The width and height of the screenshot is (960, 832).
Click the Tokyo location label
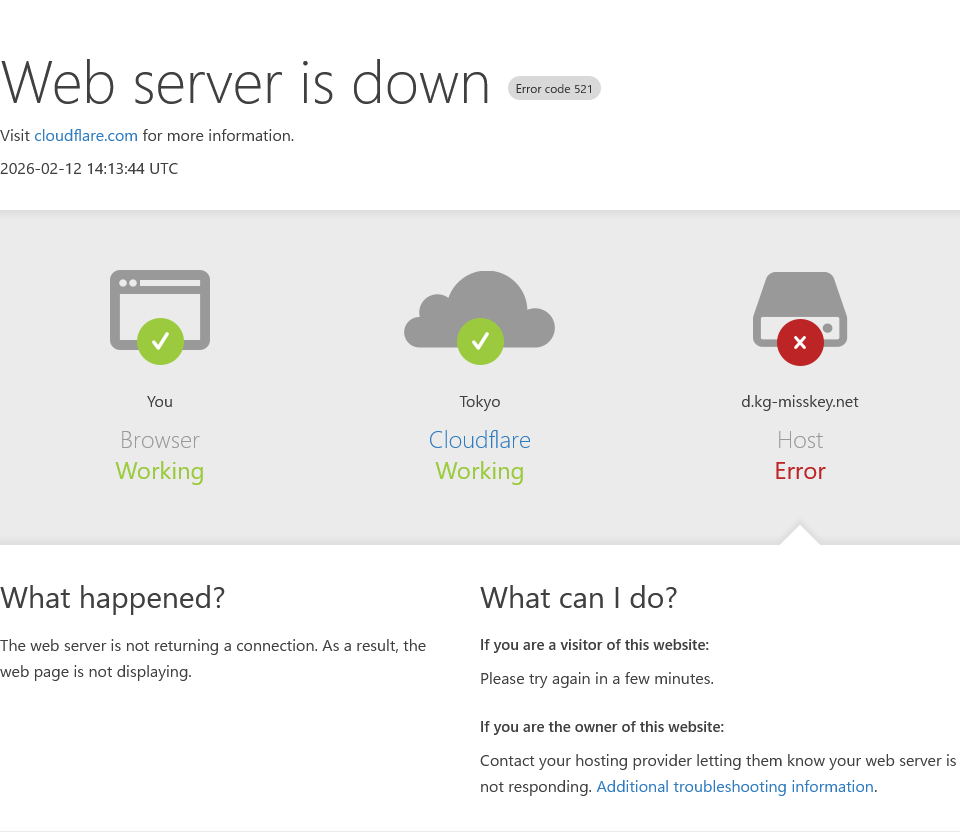click(x=480, y=402)
